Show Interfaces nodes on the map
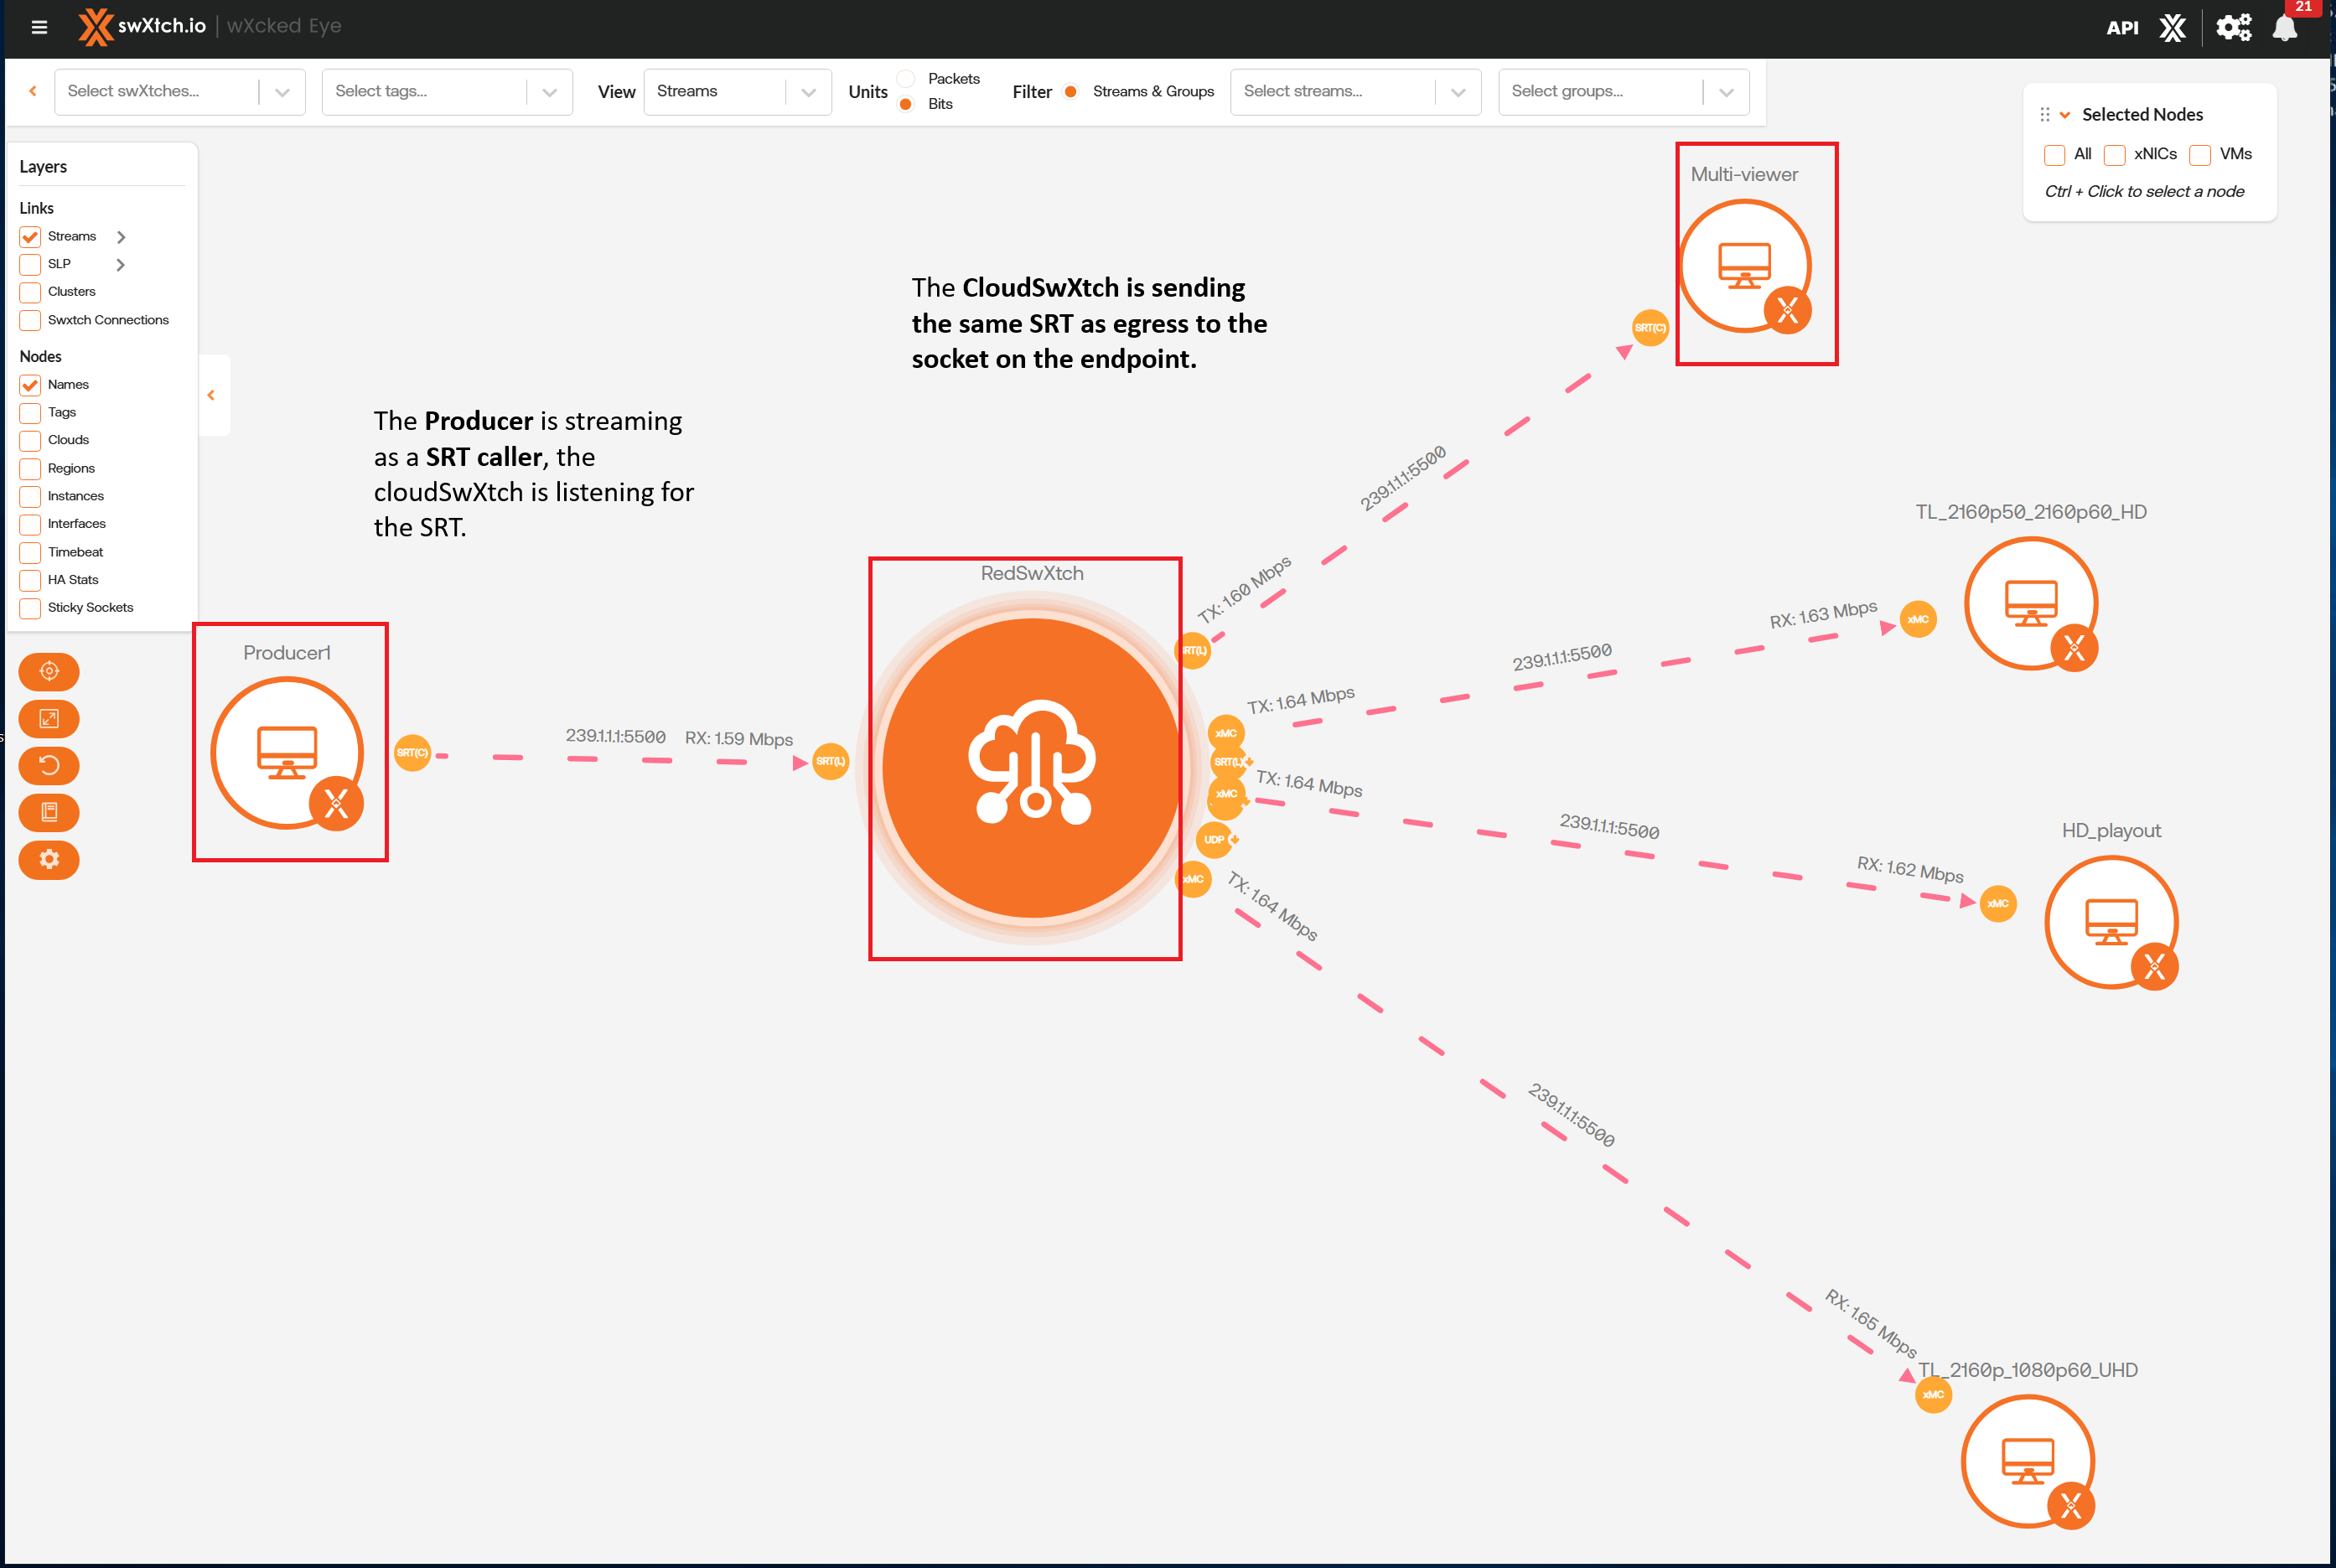 [x=29, y=524]
